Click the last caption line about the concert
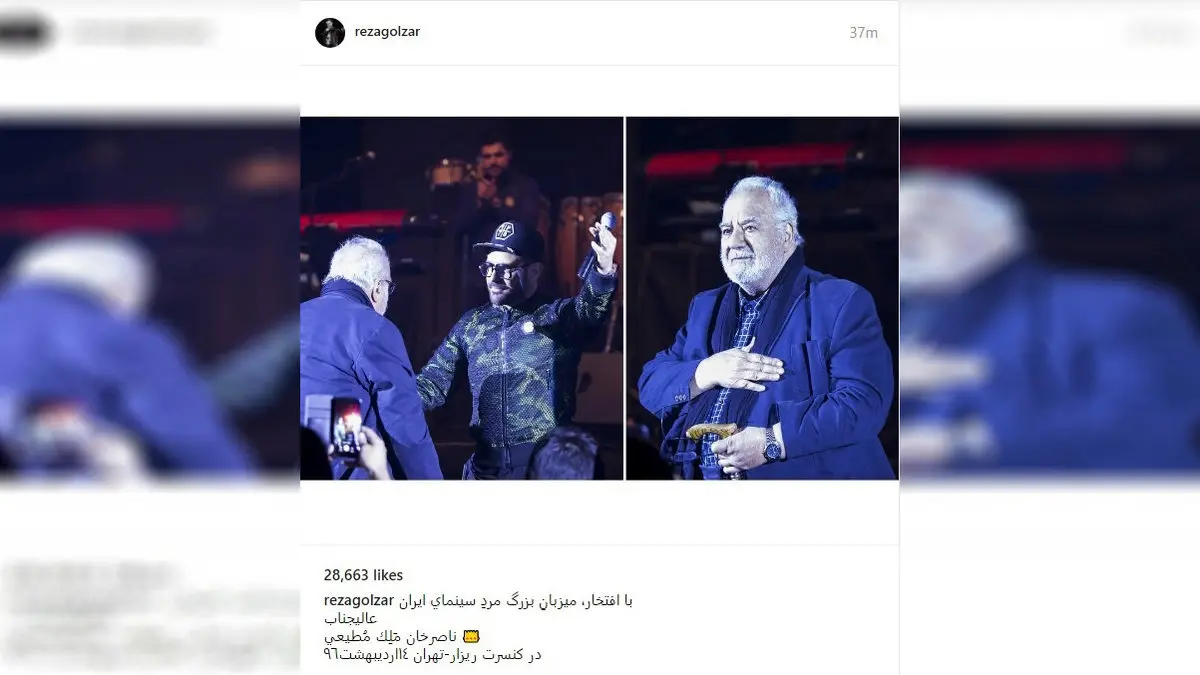The image size is (1200, 675). 432,655
